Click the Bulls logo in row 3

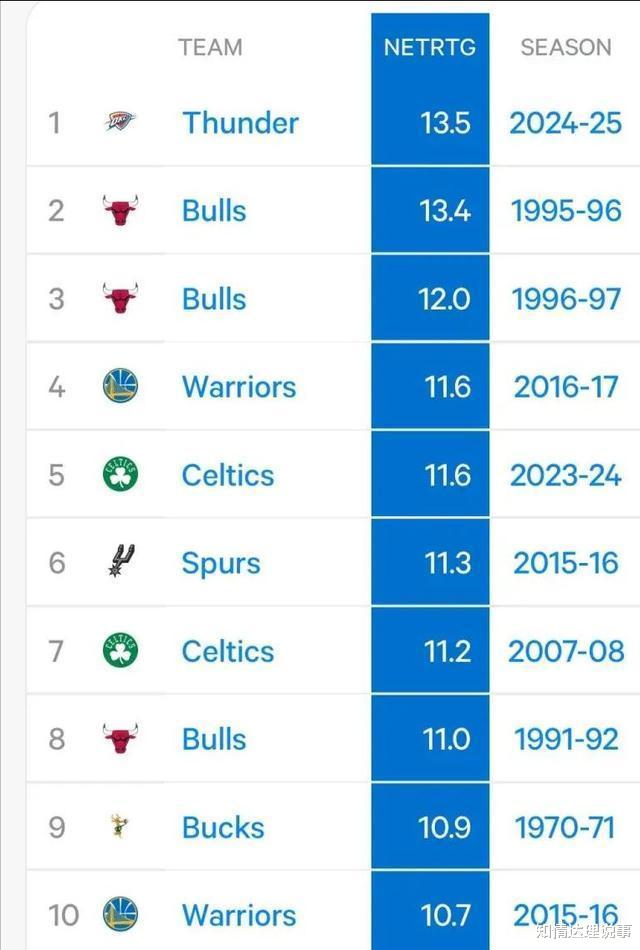(x=121, y=298)
